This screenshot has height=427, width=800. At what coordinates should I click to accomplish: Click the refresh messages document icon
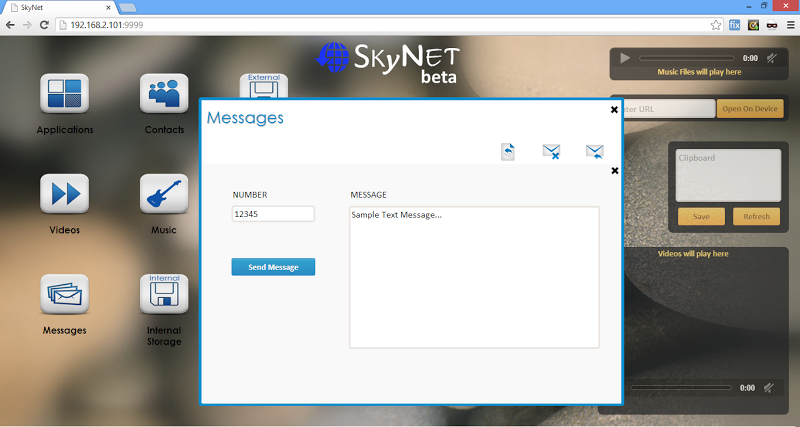pos(508,152)
